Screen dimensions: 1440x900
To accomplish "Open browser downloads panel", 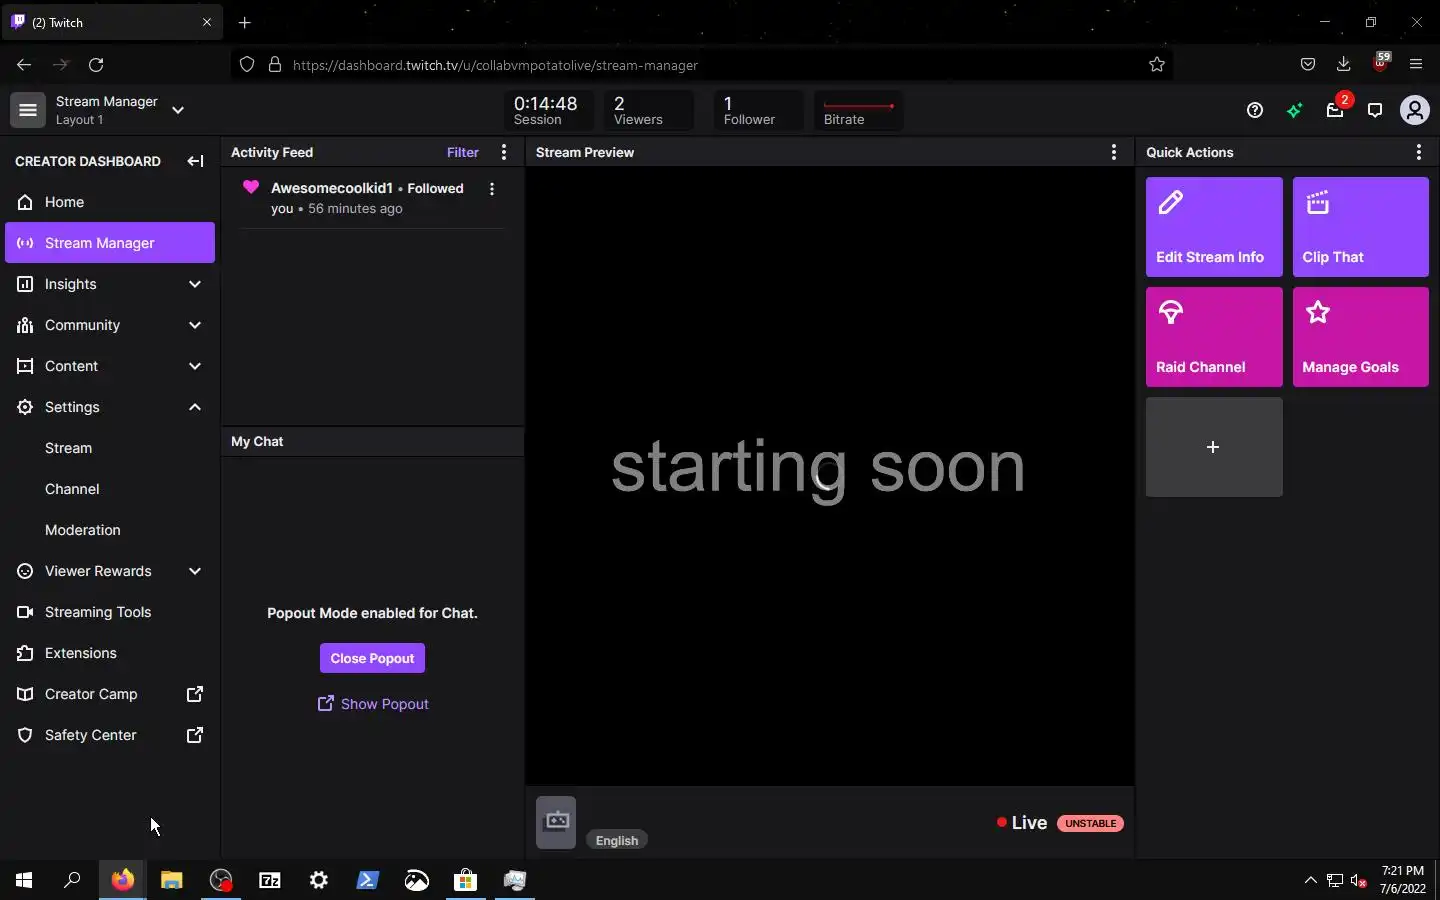I will pyautogui.click(x=1344, y=65).
